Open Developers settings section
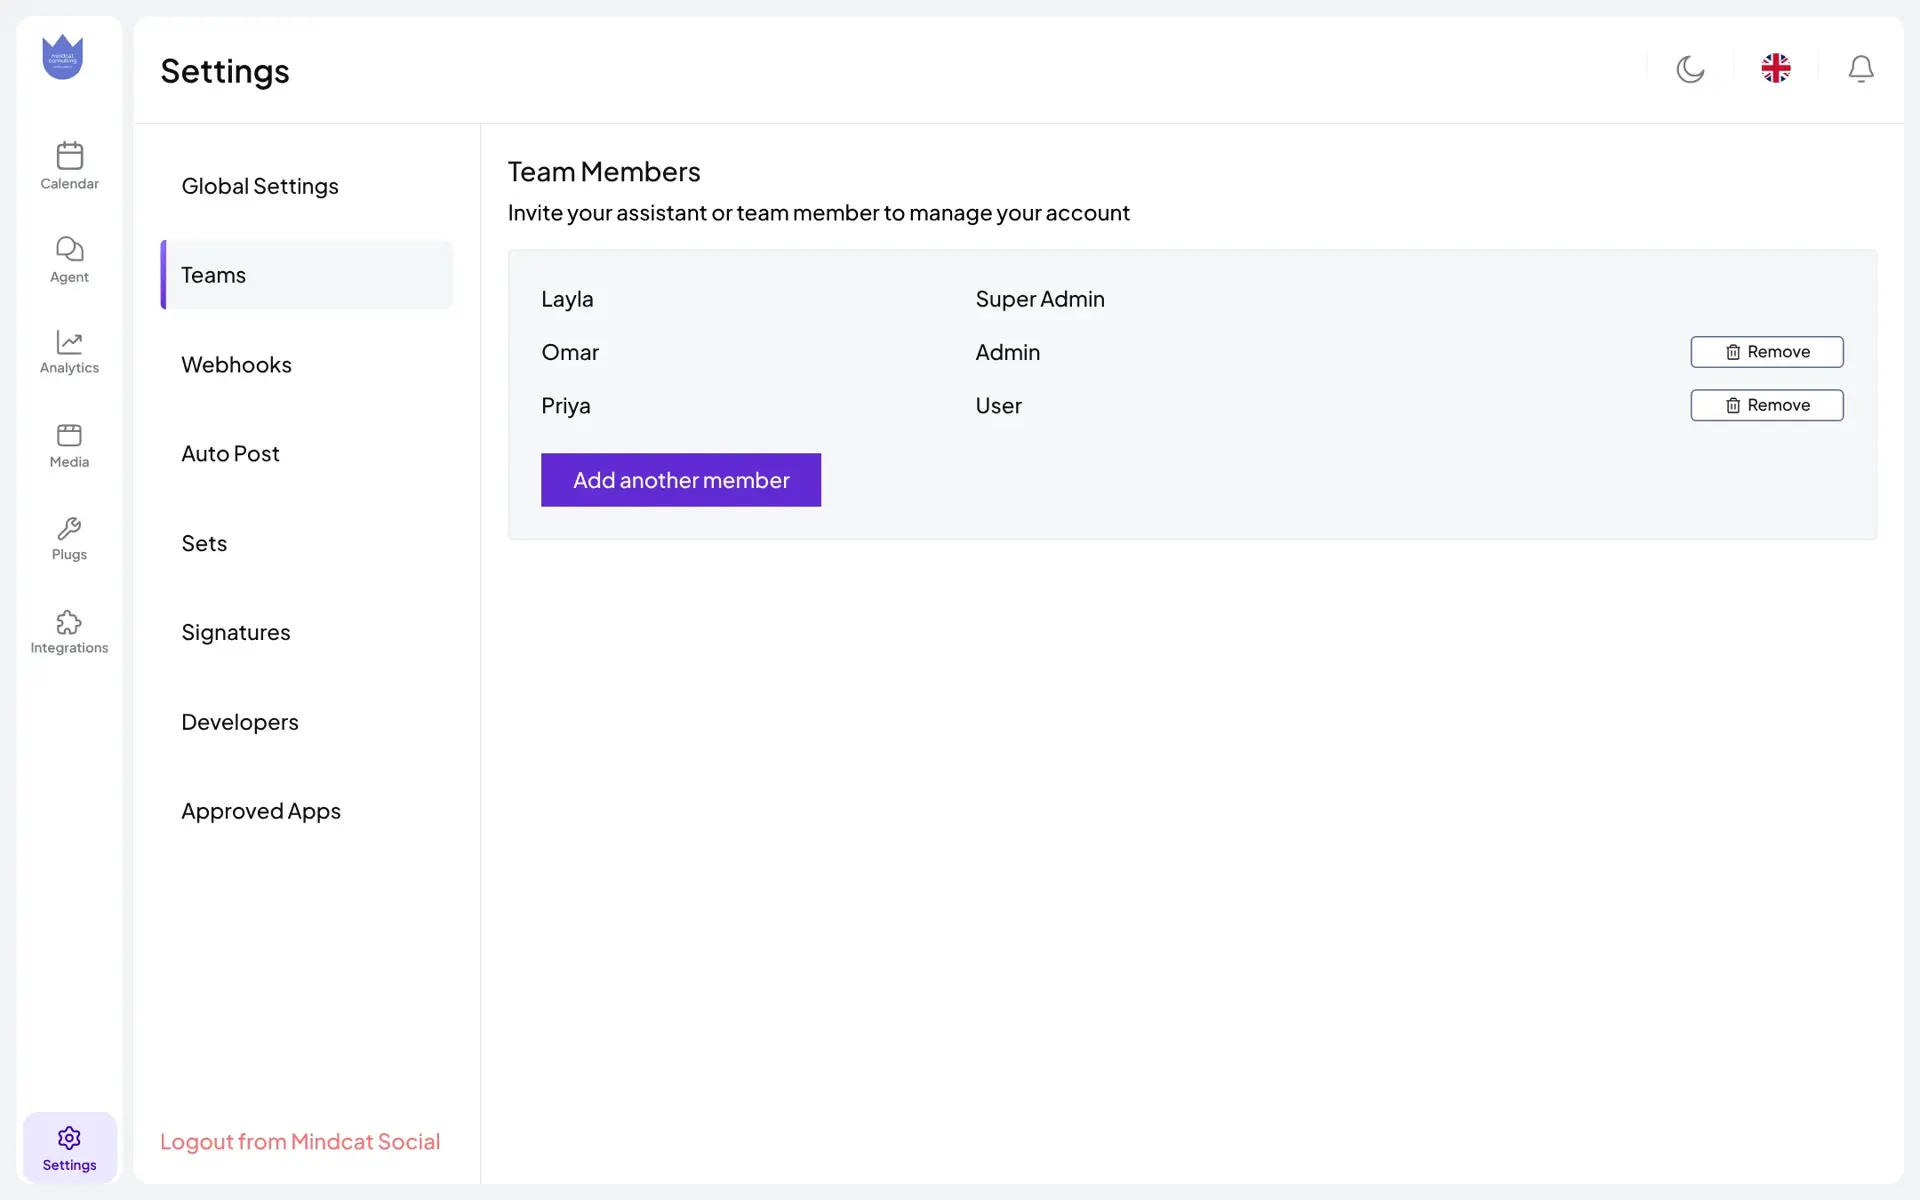This screenshot has height=1200, width=1920. (x=307, y=722)
